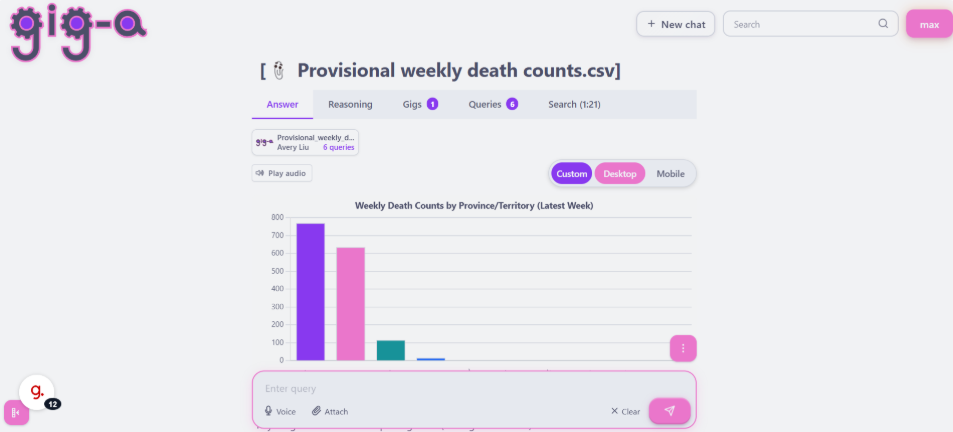The image size is (953, 432).
Task: Open the three-dot chart options menu
Action: tap(683, 348)
